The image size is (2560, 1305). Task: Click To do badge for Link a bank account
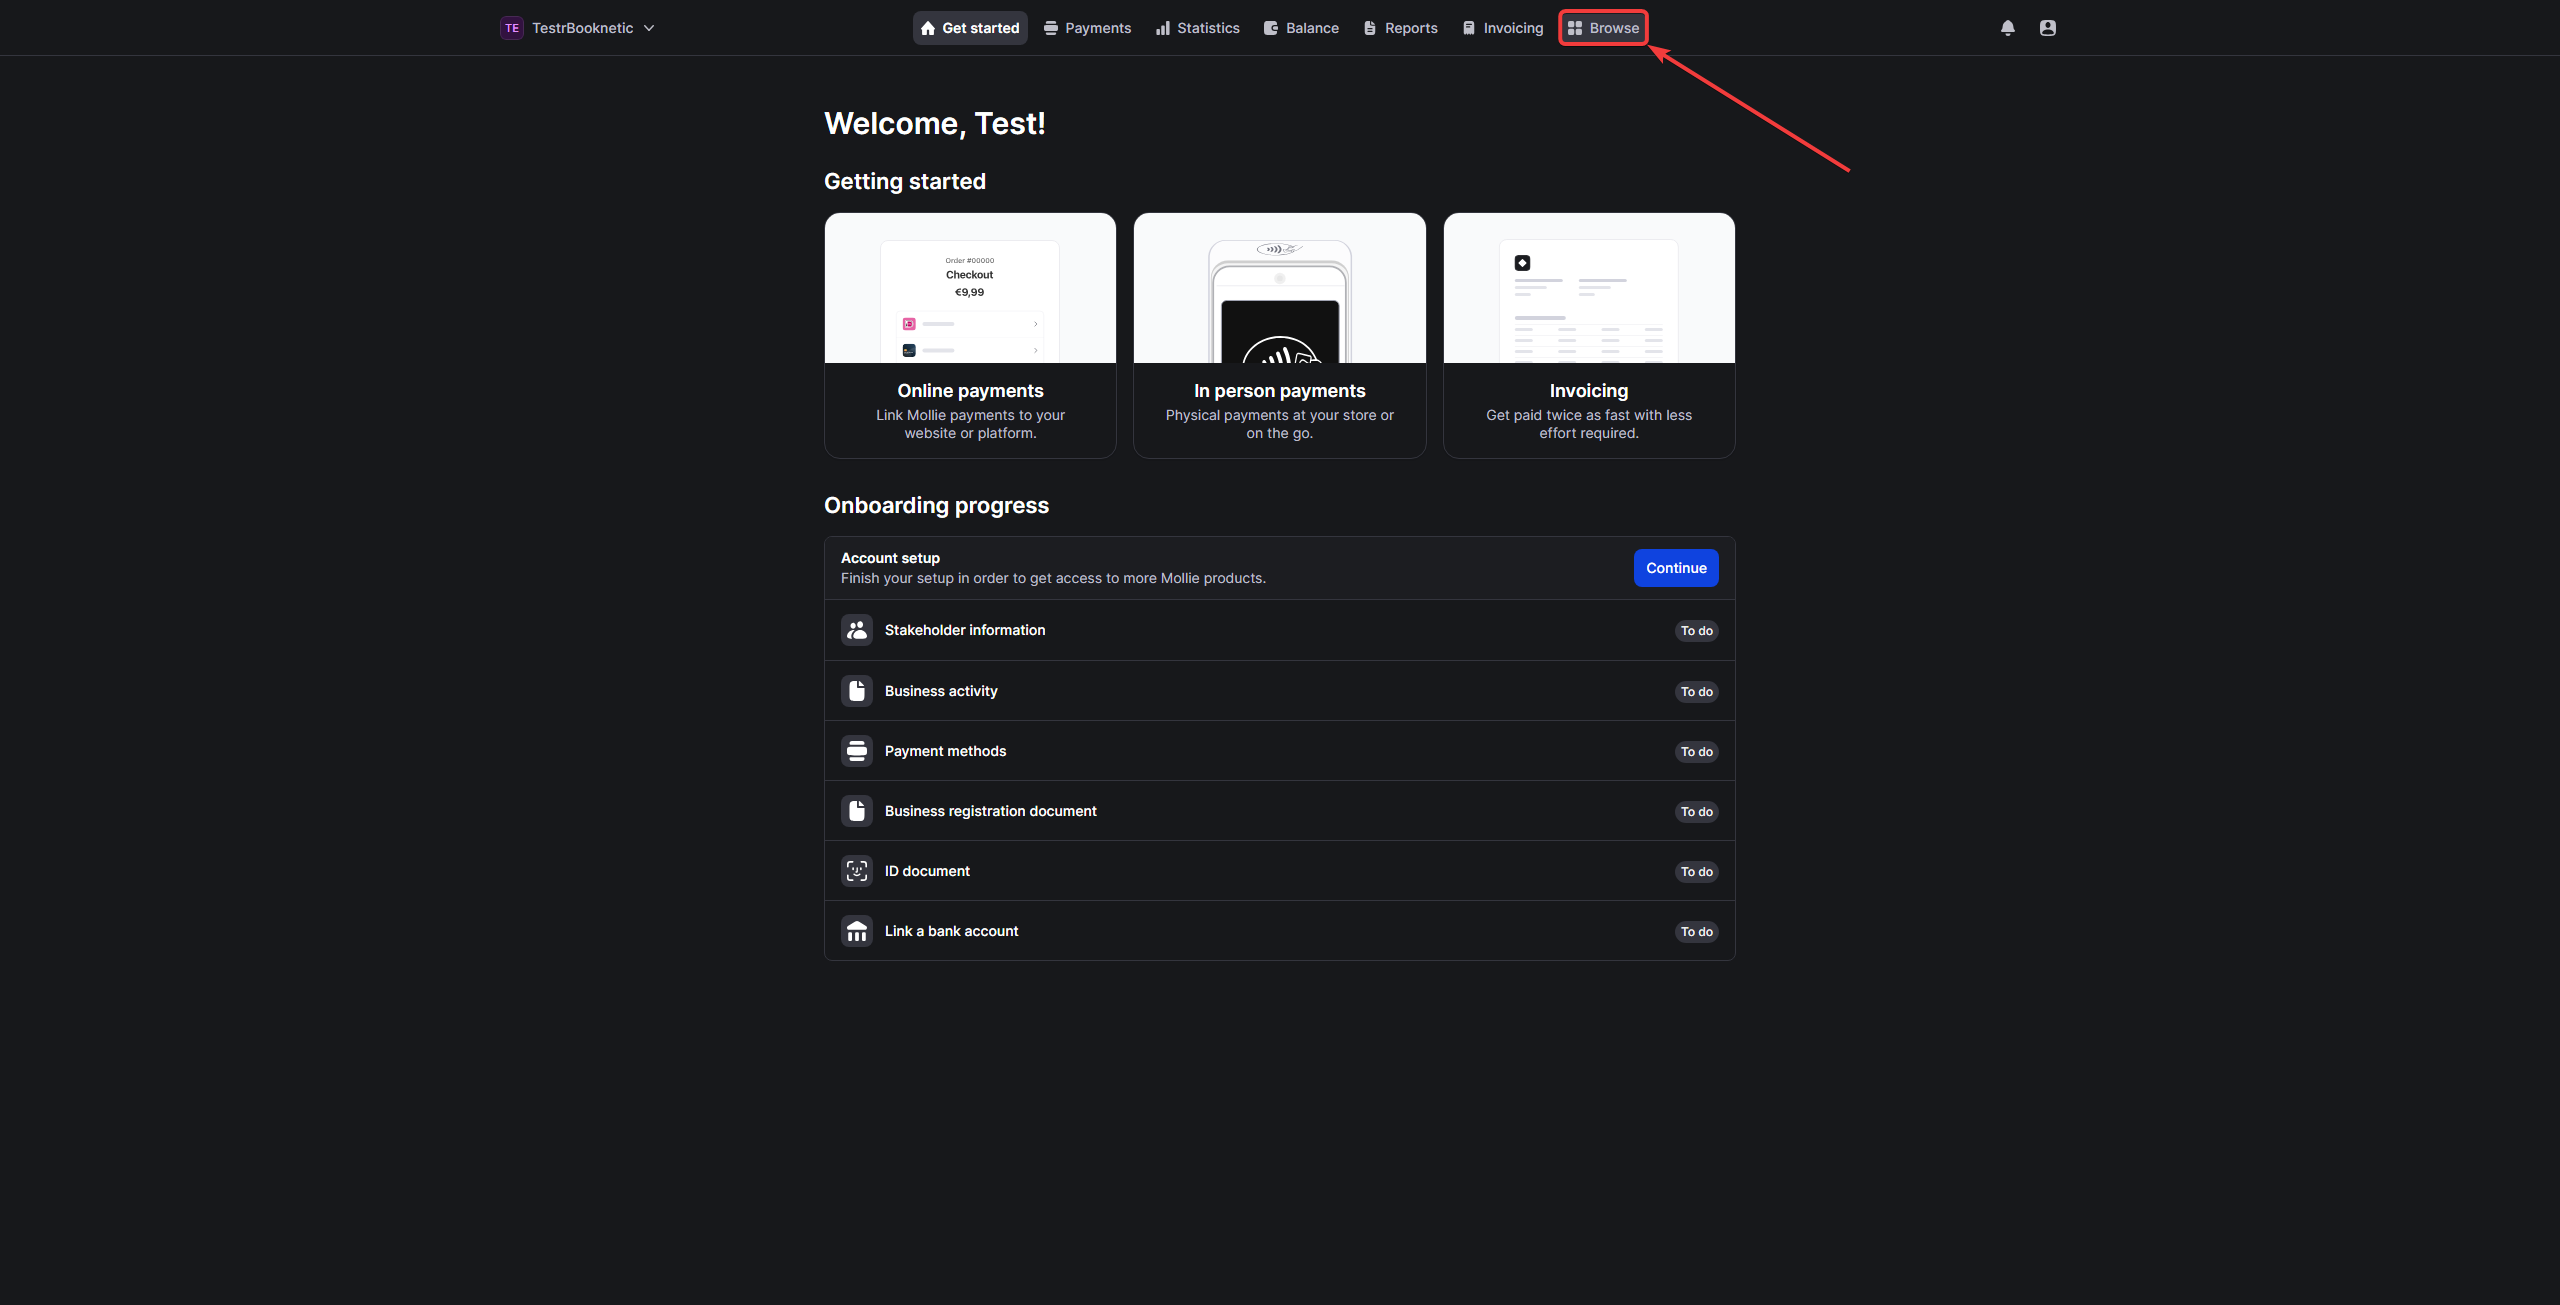pos(1696,932)
